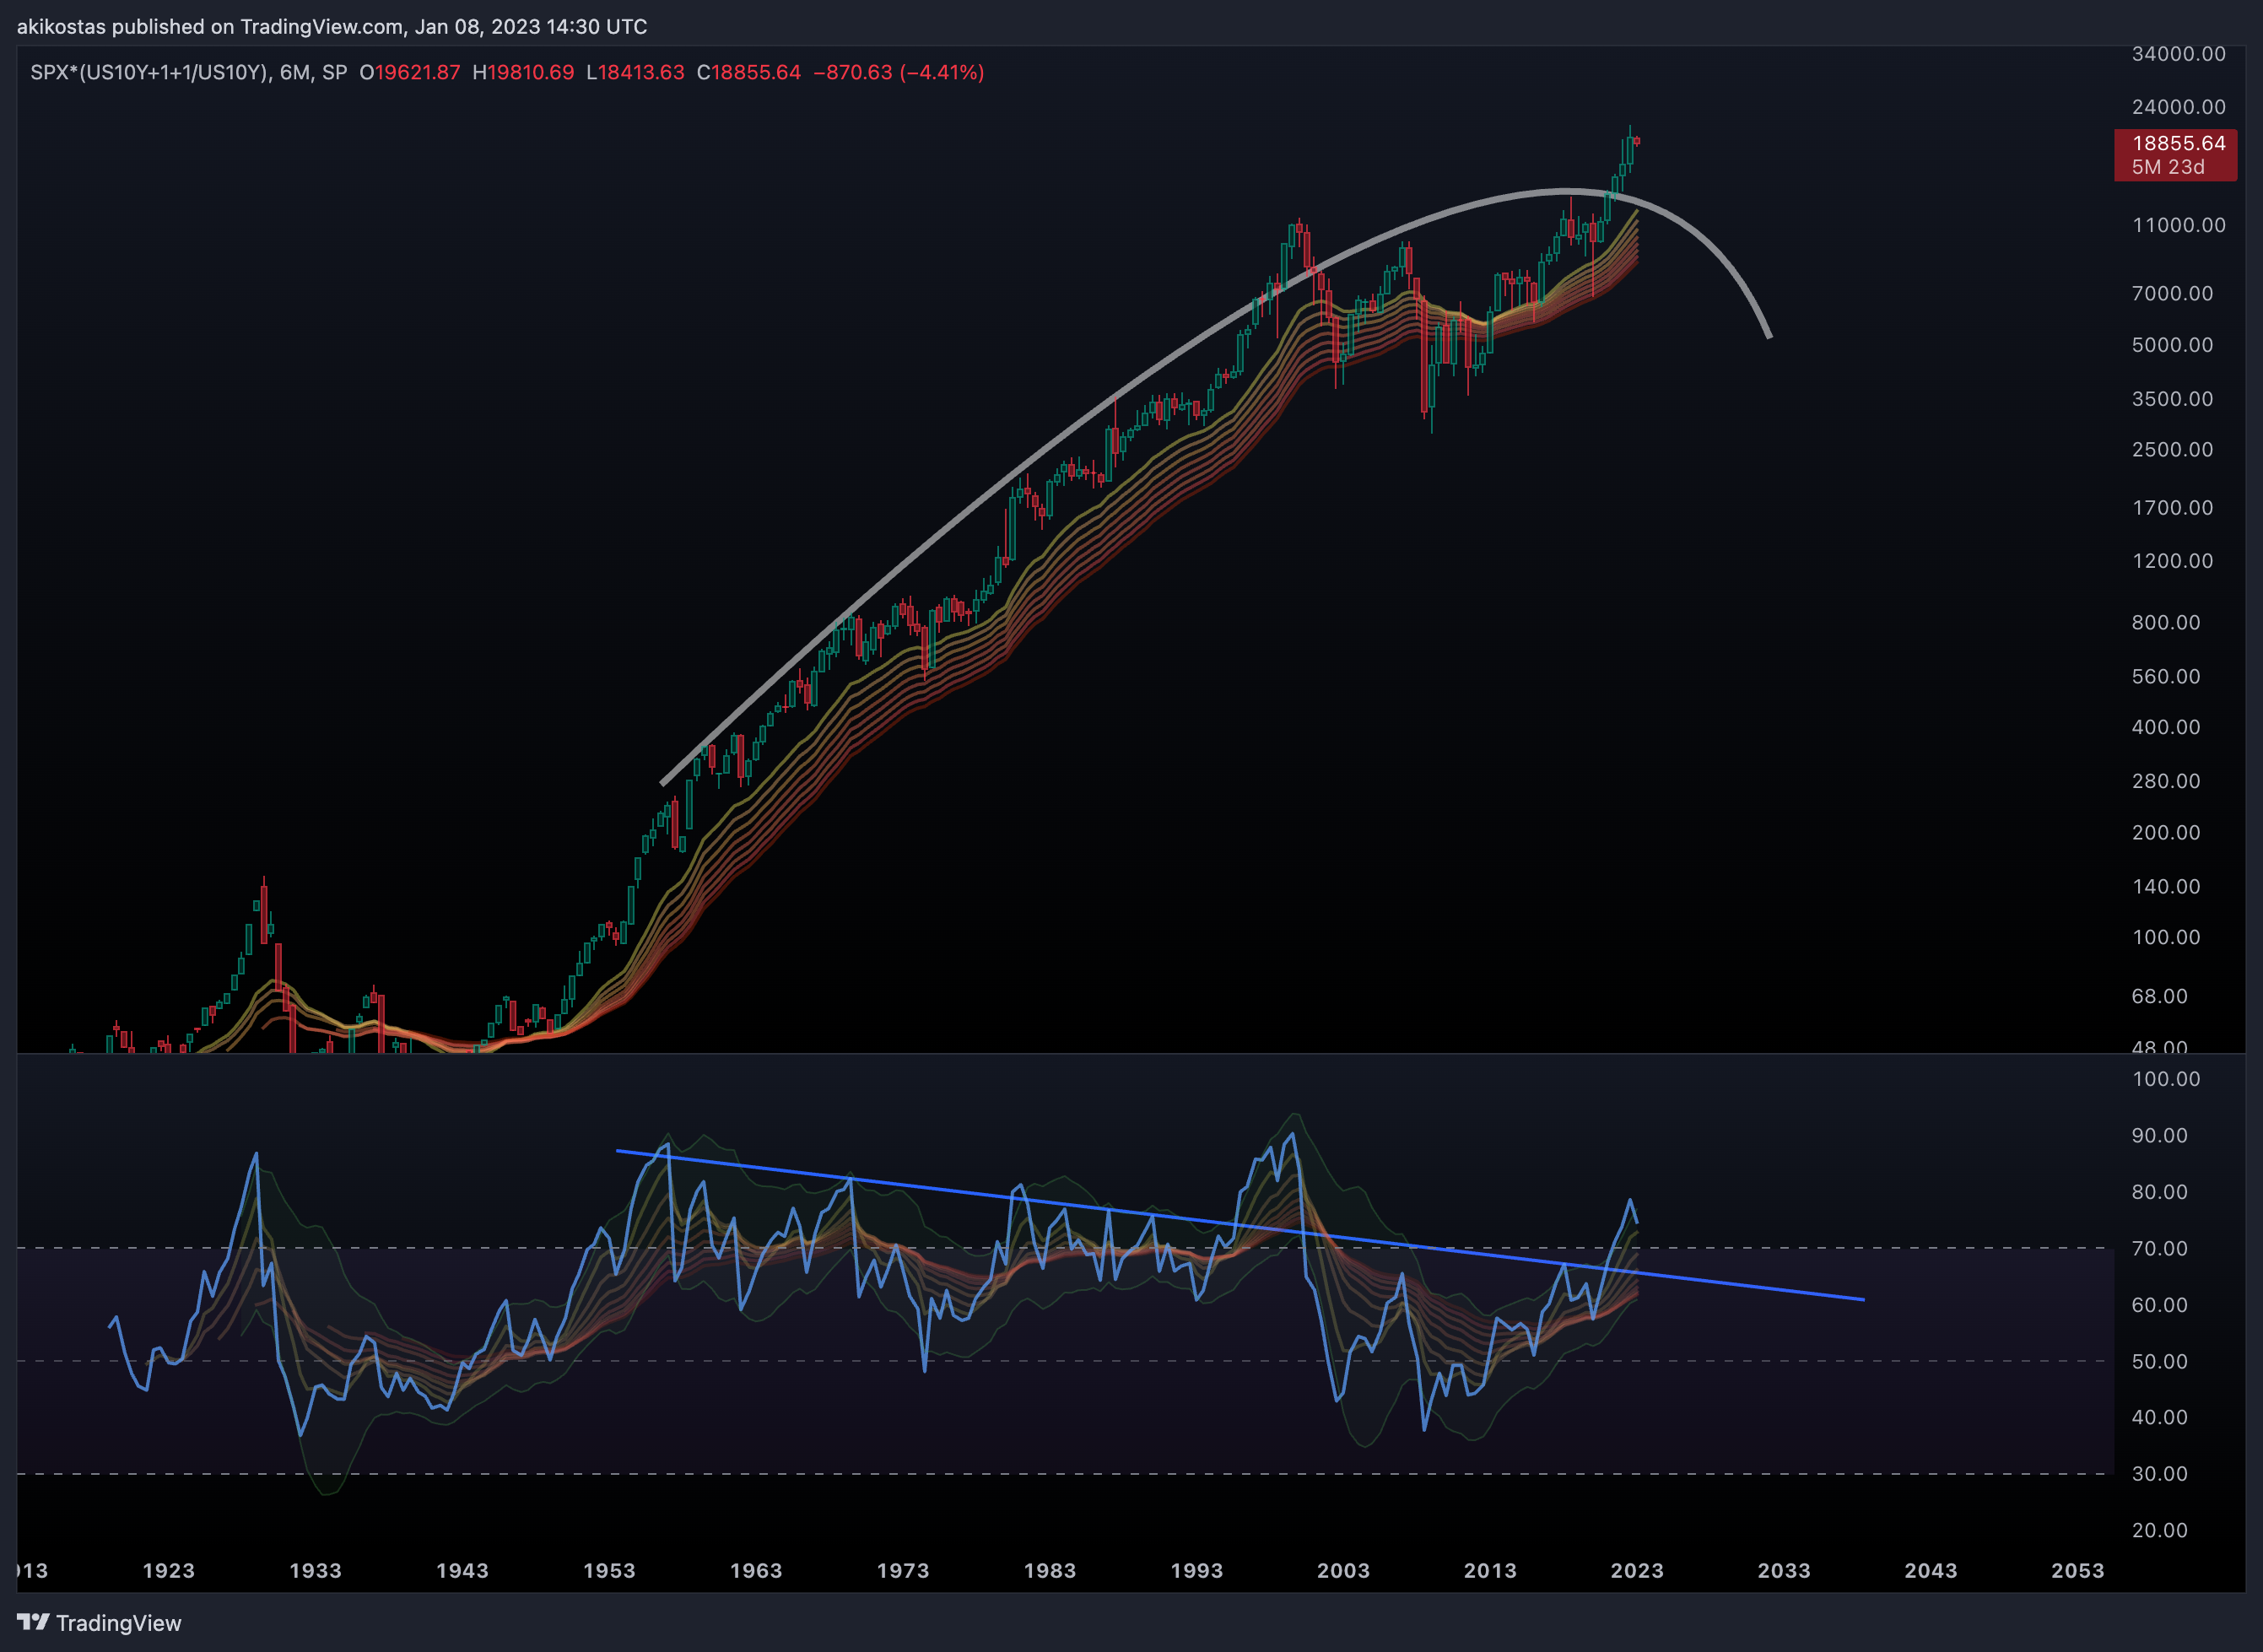
Task: Click the 30.00 oscillator axis label
Action: click(x=2160, y=1474)
